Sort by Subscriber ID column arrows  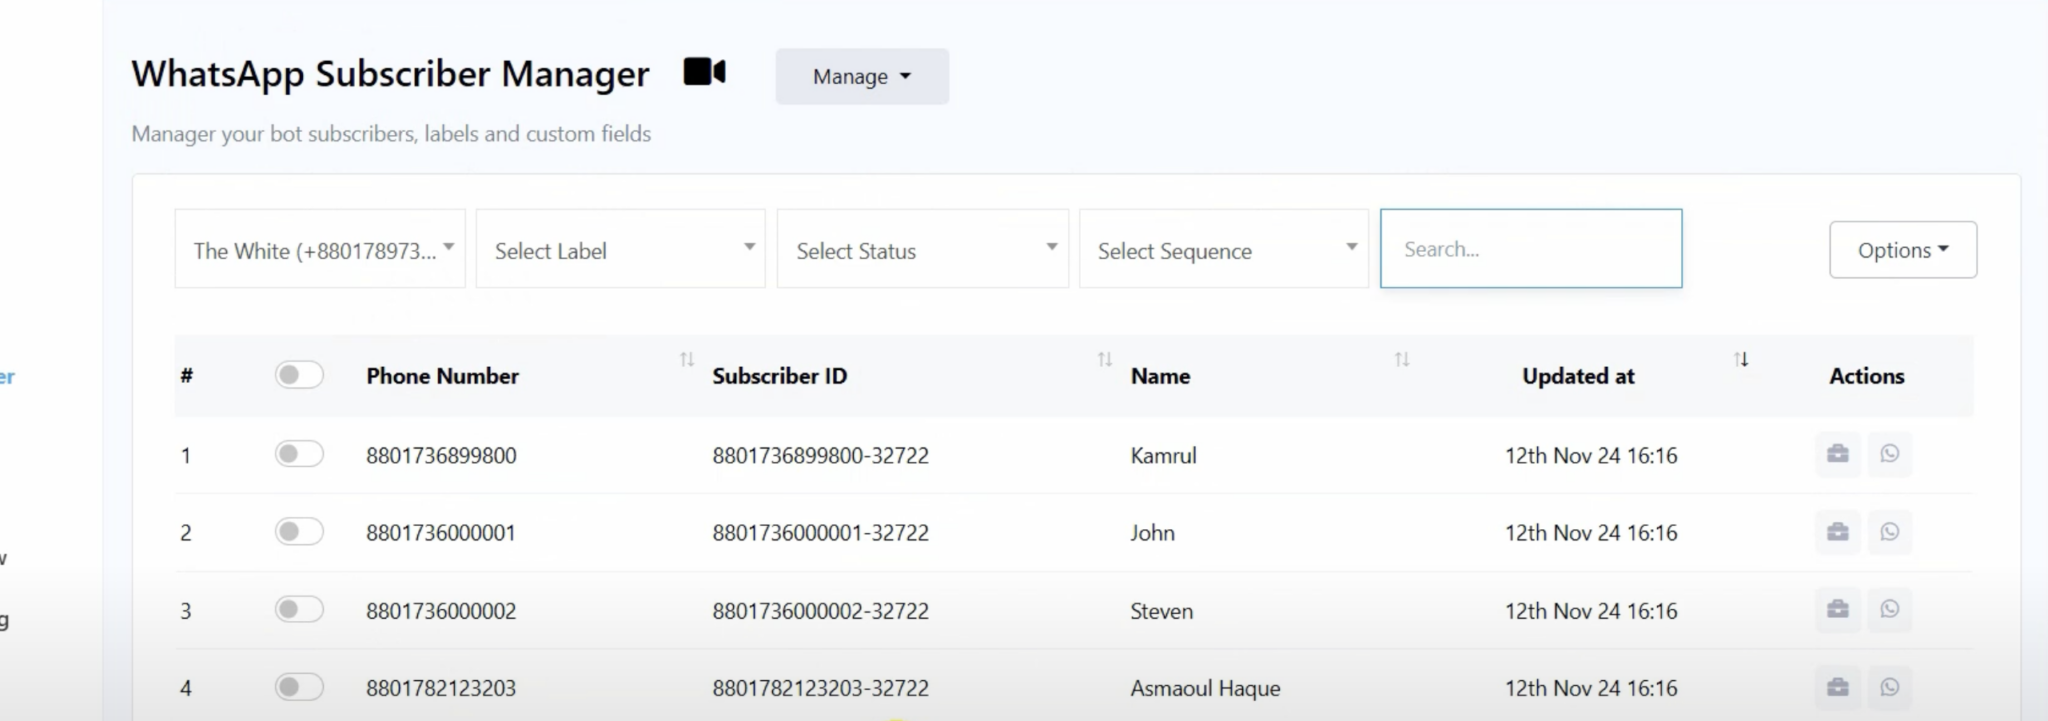1105,359
